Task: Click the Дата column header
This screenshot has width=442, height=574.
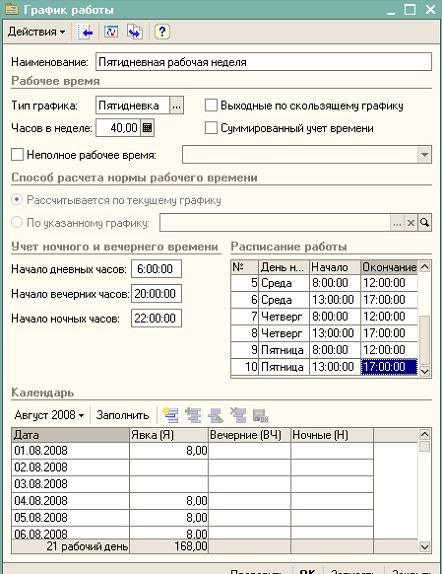Action: click(x=70, y=435)
